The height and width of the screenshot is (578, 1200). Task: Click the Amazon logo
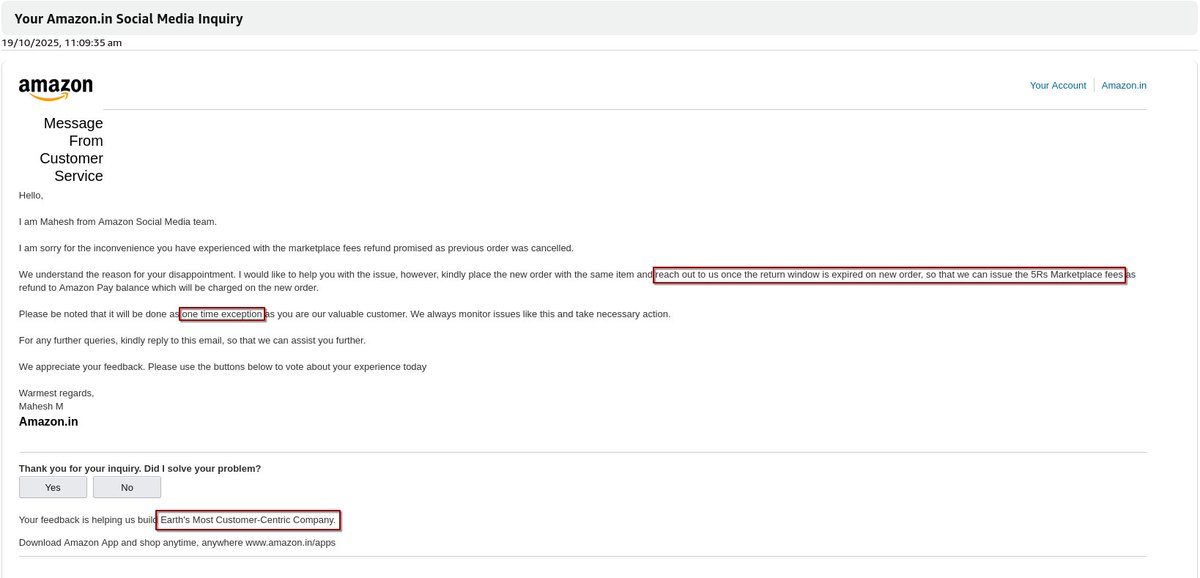pyautogui.click(x=56, y=89)
